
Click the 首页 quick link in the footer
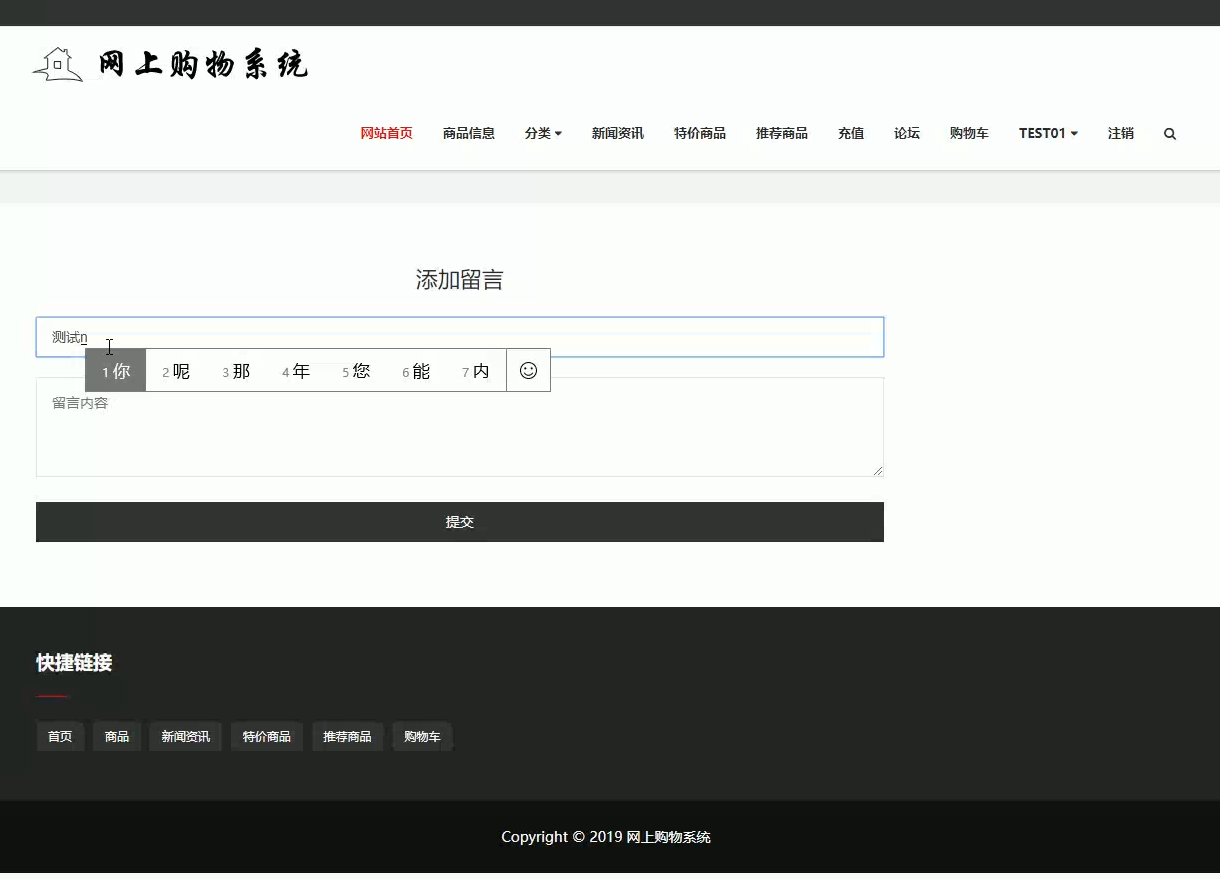[59, 736]
